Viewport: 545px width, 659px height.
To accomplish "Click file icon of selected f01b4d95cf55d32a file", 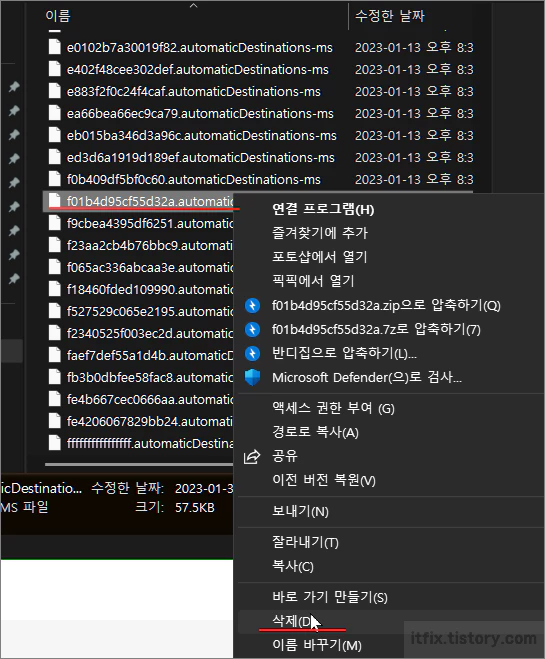I will (55, 201).
